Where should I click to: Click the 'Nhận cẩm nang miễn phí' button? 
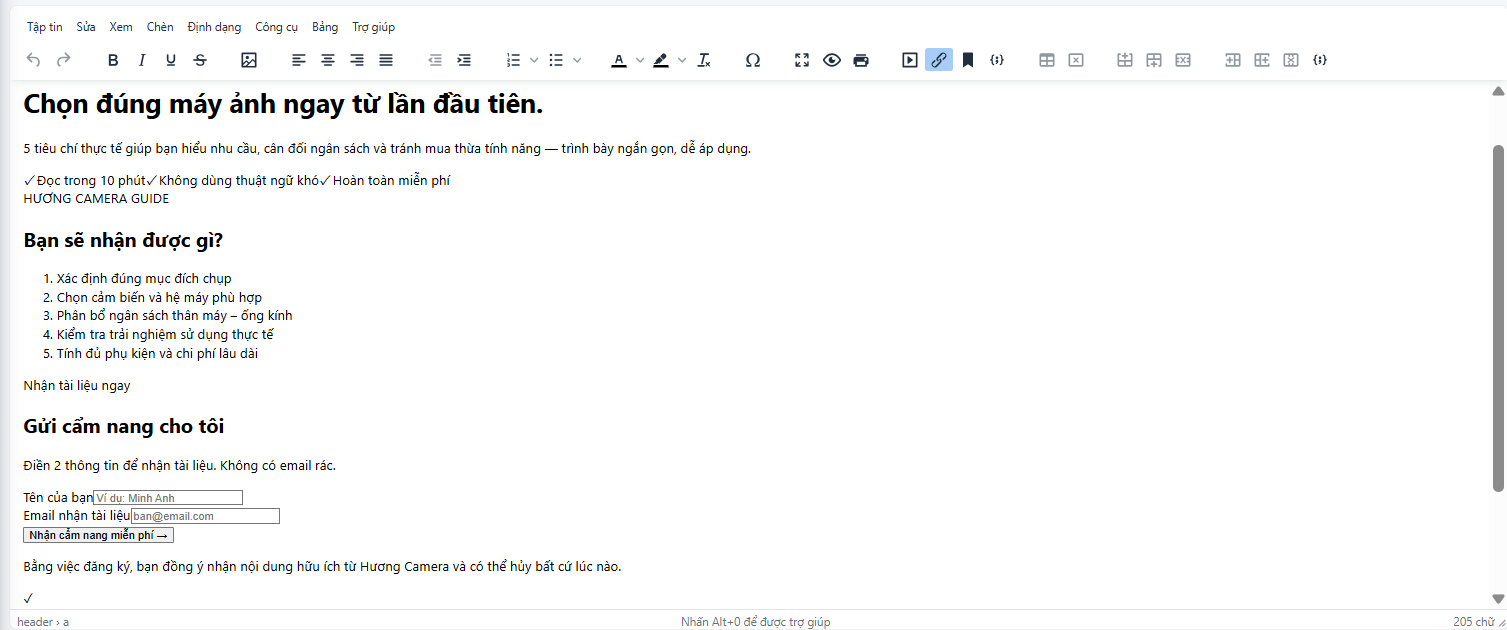coord(98,535)
